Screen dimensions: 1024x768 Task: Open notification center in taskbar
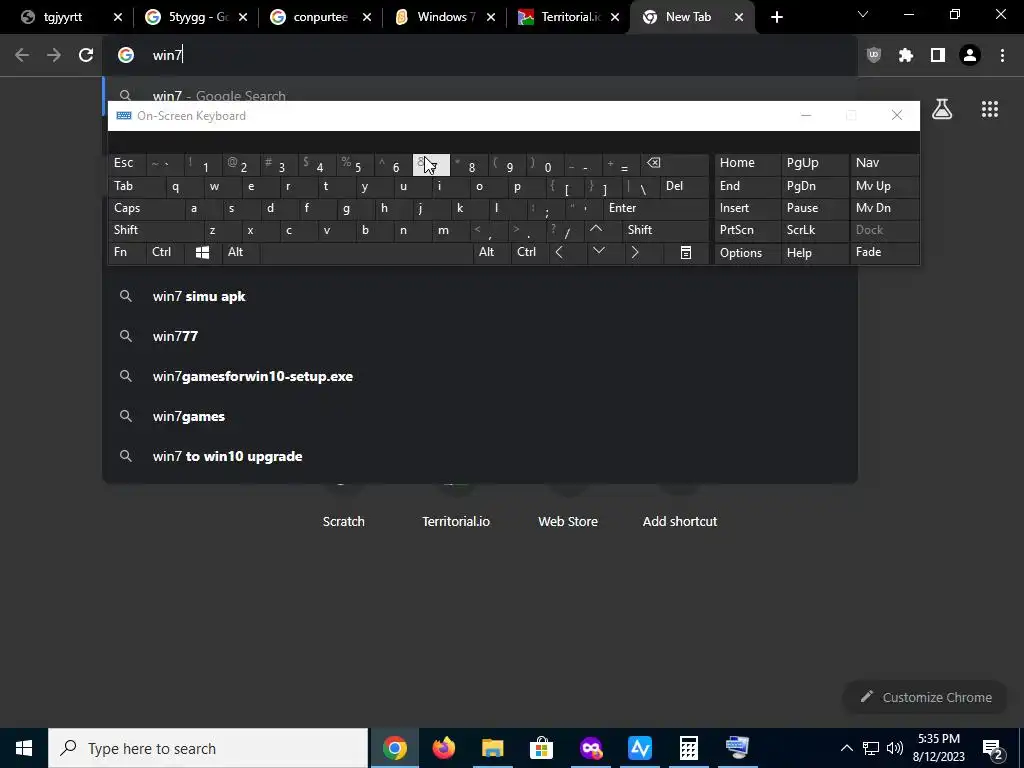coord(993,749)
